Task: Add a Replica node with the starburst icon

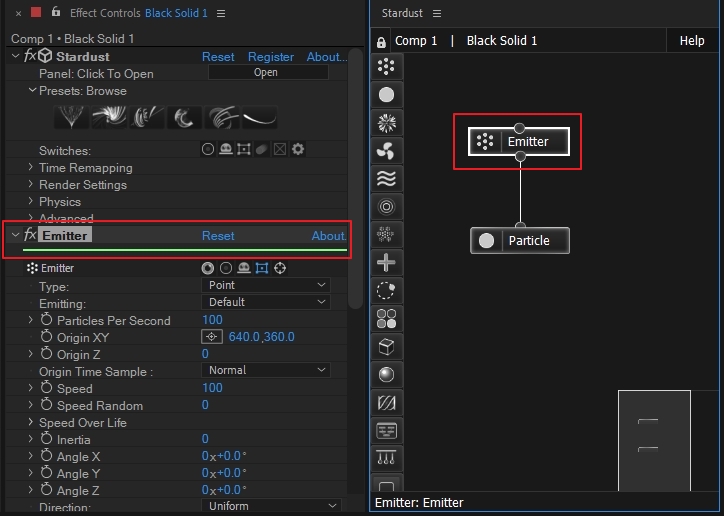Action: point(386,123)
